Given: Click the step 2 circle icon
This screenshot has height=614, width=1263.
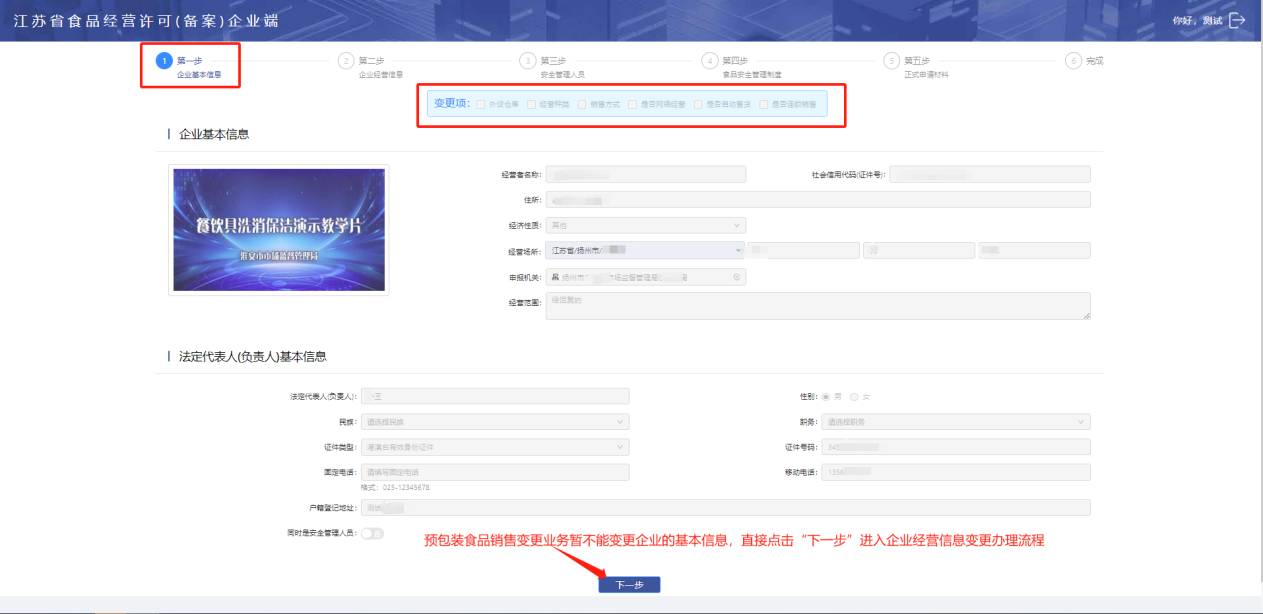Looking at the screenshot, I should click(346, 61).
